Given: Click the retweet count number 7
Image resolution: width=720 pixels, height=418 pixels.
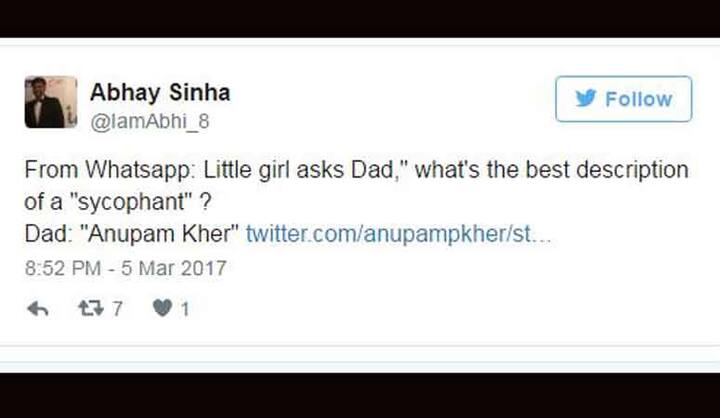Looking at the screenshot, I should 117,309.
